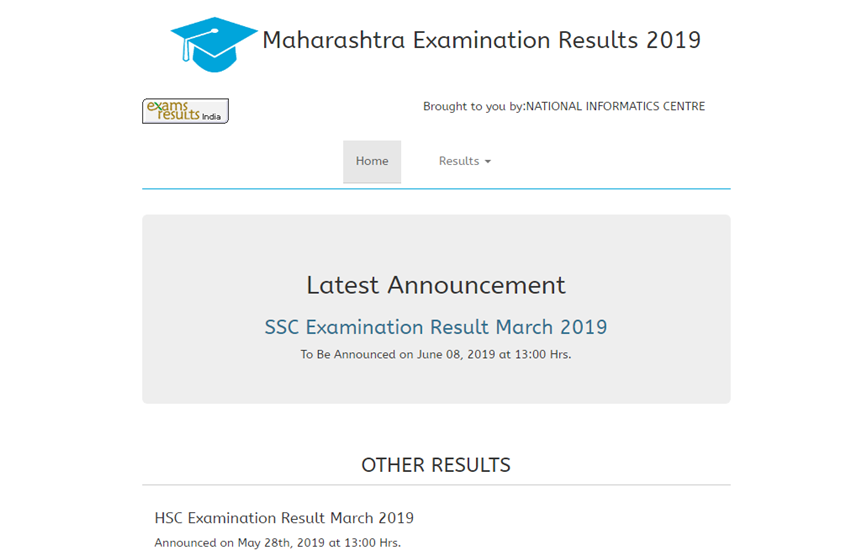The image size is (850, 550).
Task: Click the Maharashtra Examination Results 2019 title
Action: 481,40
